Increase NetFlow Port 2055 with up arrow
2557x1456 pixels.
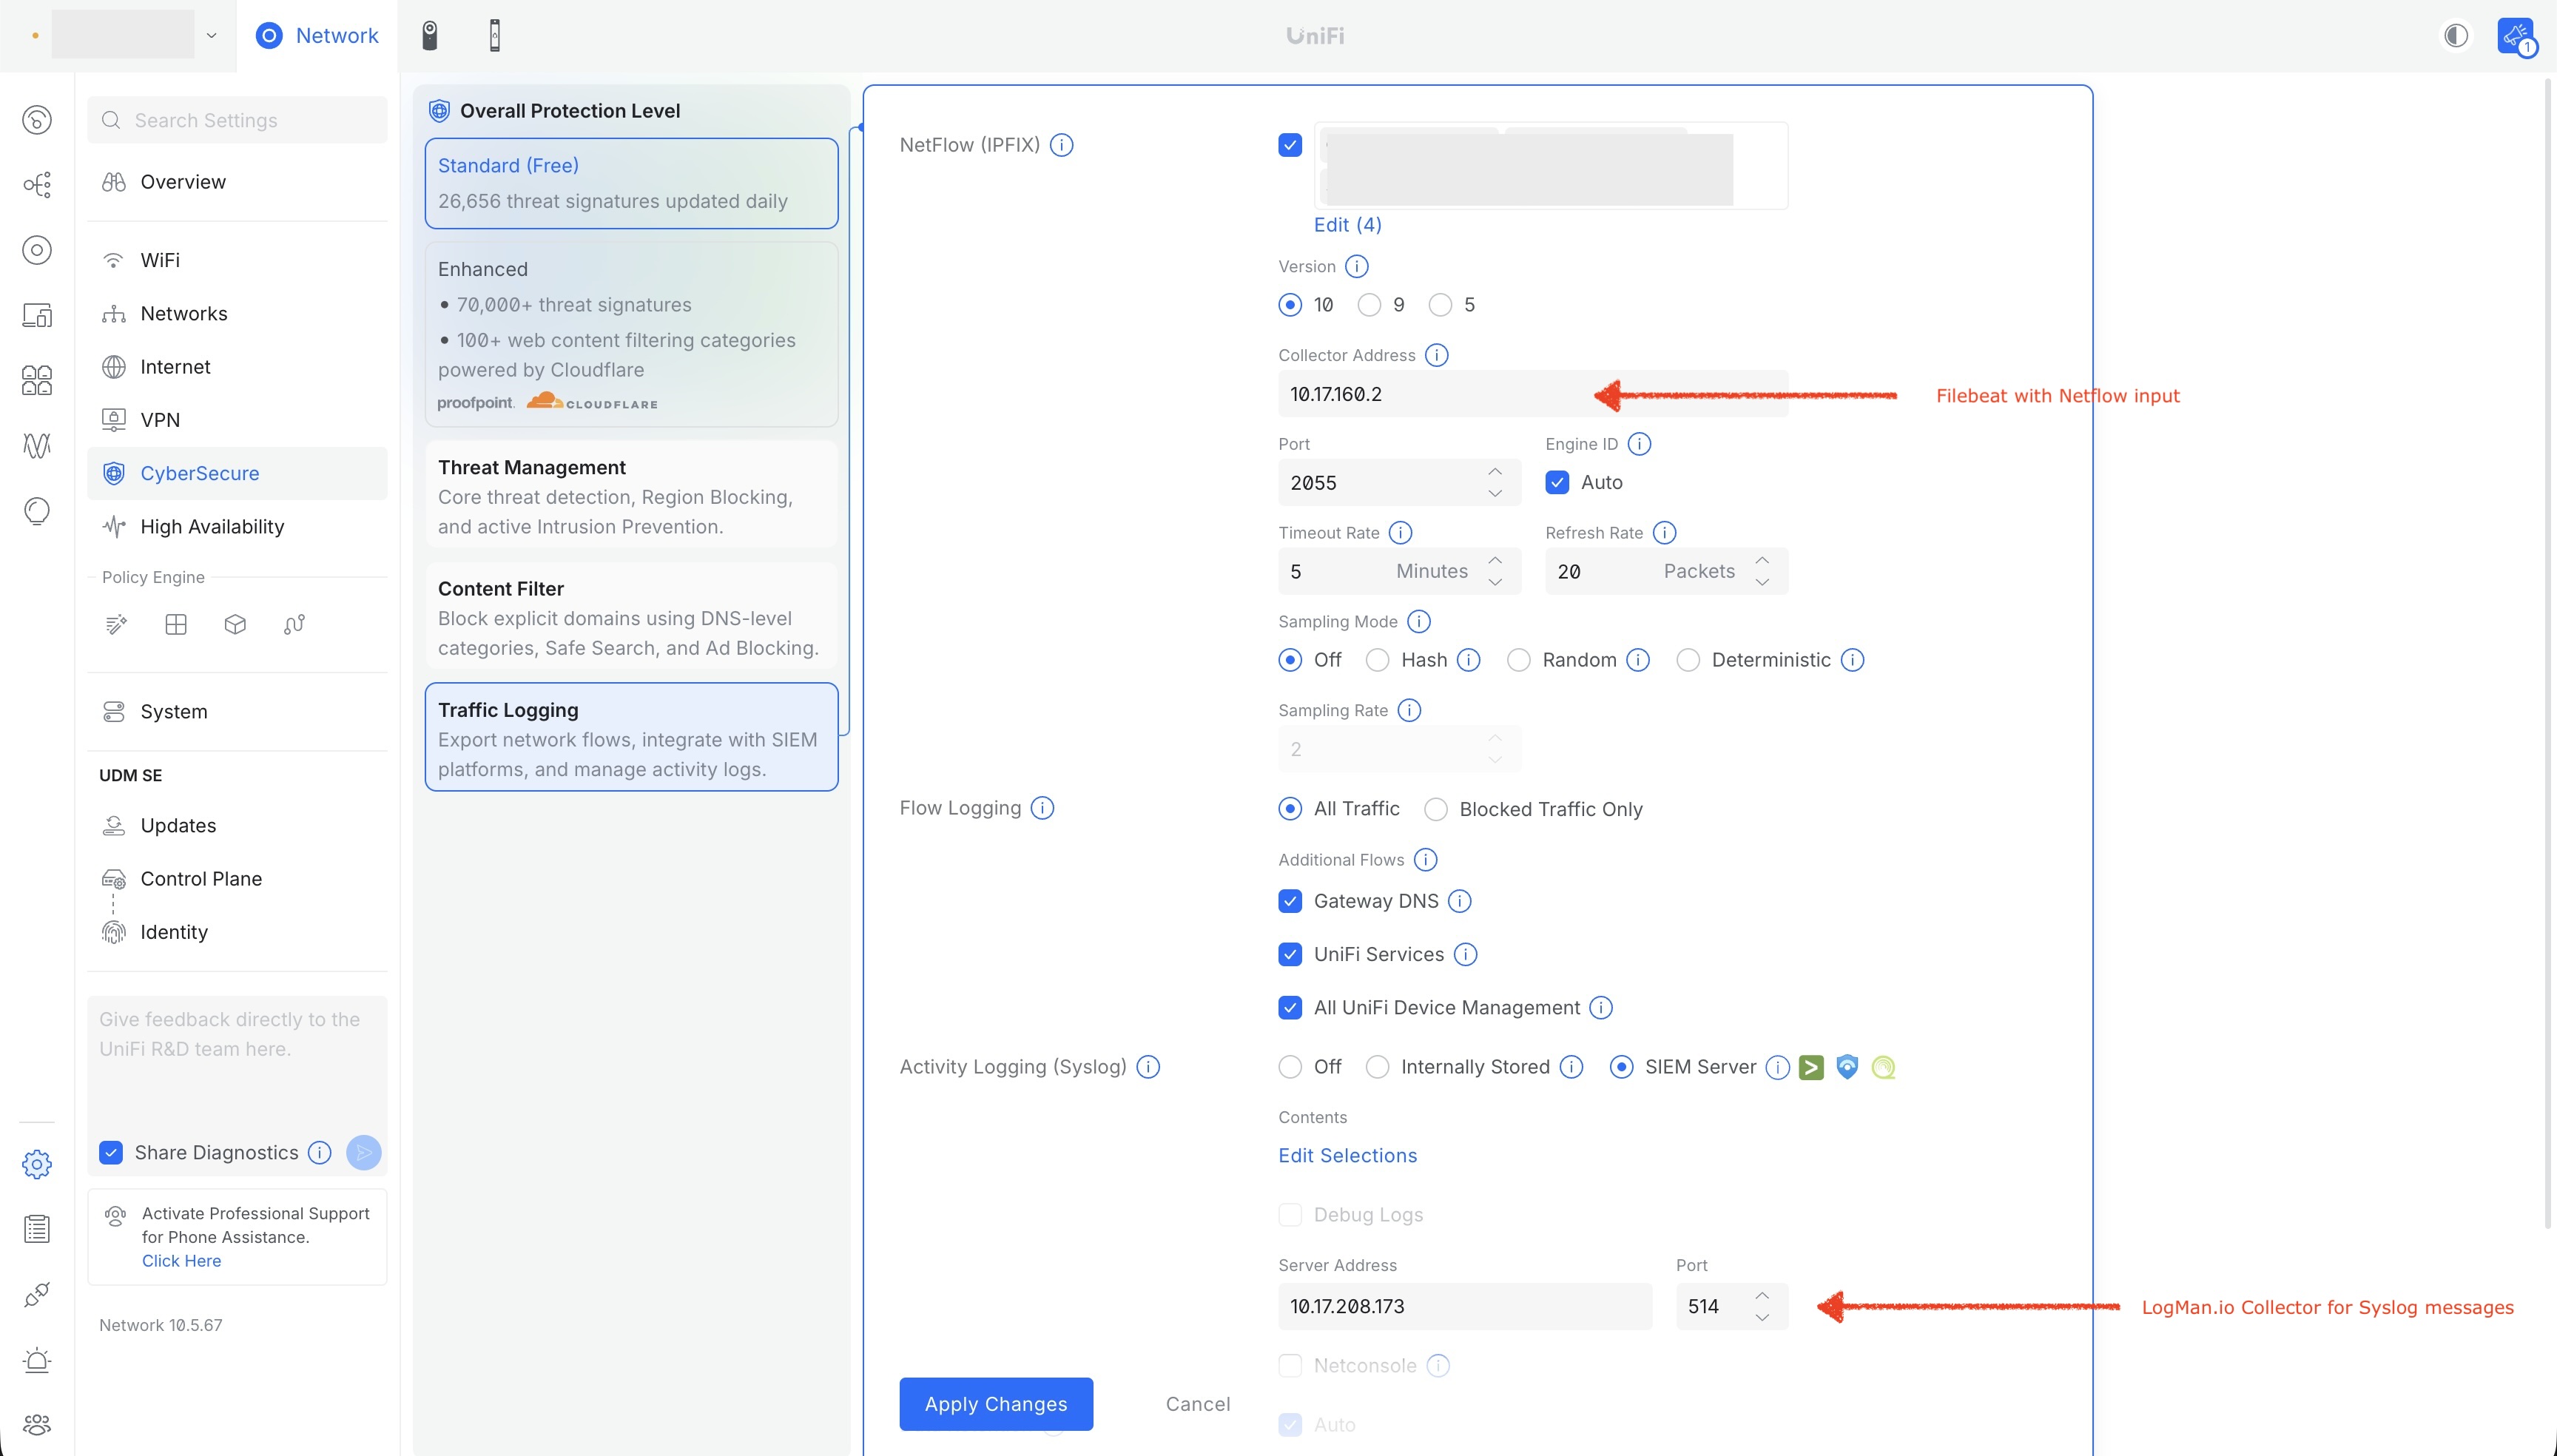click(x=1495, y=472)
